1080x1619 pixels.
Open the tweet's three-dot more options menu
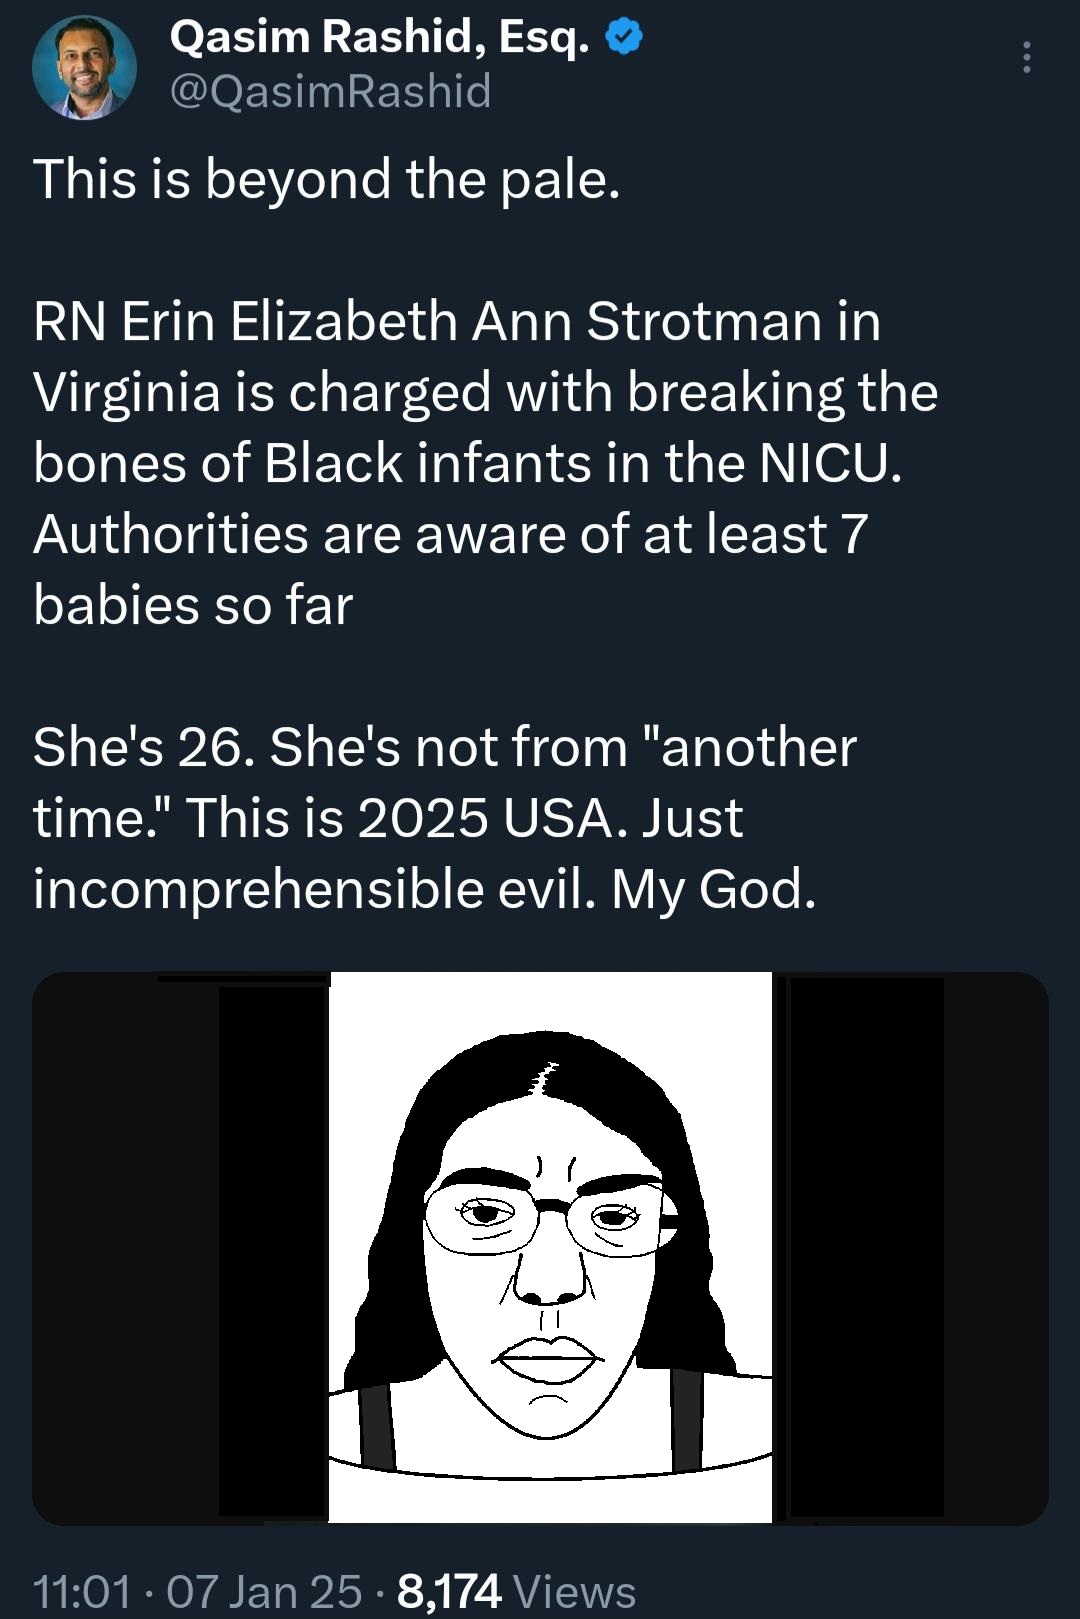pyautogui.click(x=1026, y=58)
